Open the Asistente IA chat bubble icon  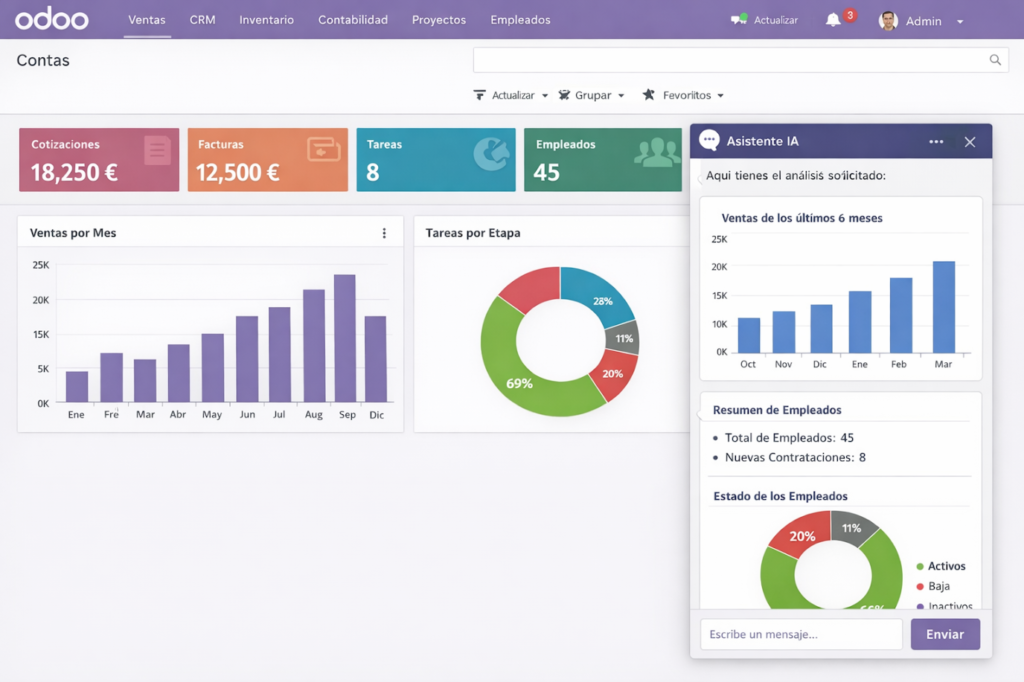(710, 140)
